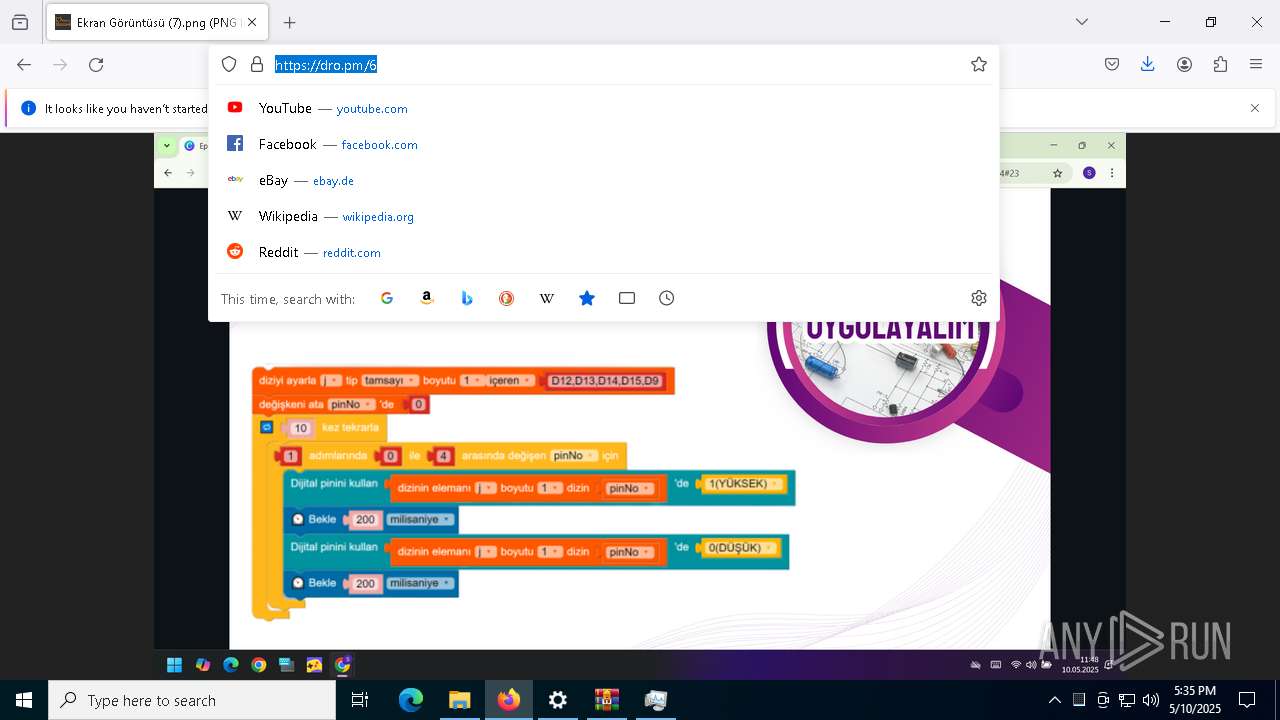The height and width of the screenshot is (720, 1280).
Task: Search with DuckDuckGo this time
Action: 507,298
